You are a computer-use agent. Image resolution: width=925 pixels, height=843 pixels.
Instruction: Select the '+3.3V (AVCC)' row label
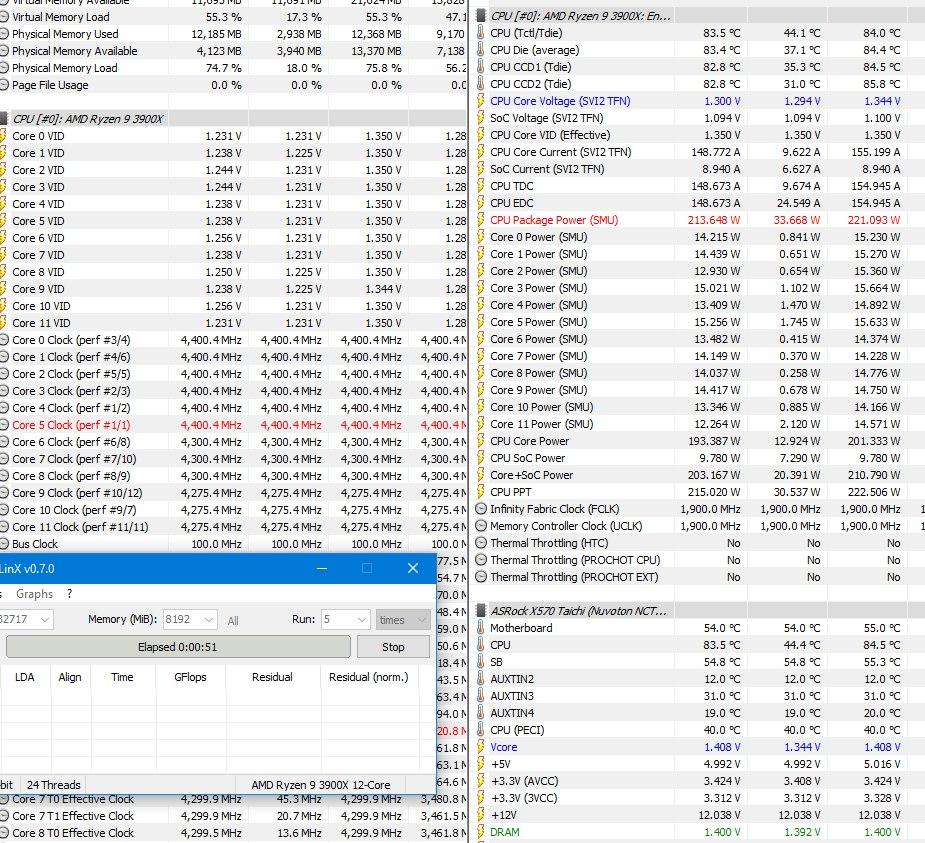(524, 781)
